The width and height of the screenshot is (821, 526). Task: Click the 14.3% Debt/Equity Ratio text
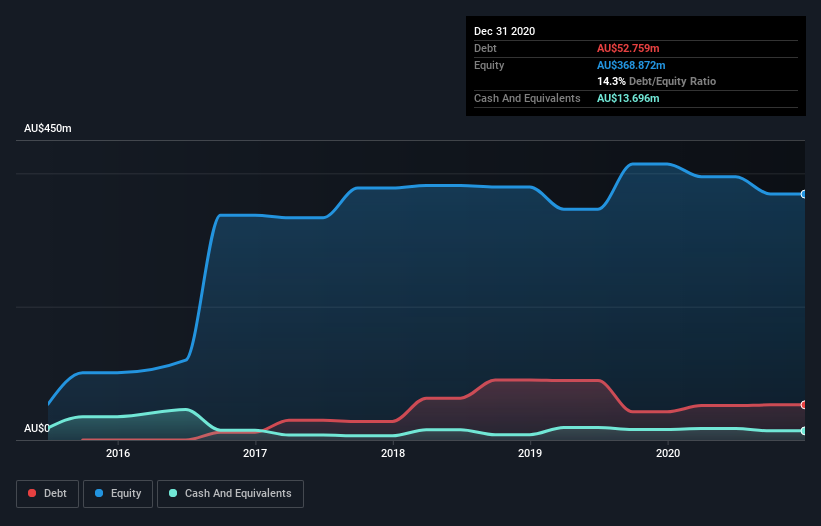pos(657,81)
